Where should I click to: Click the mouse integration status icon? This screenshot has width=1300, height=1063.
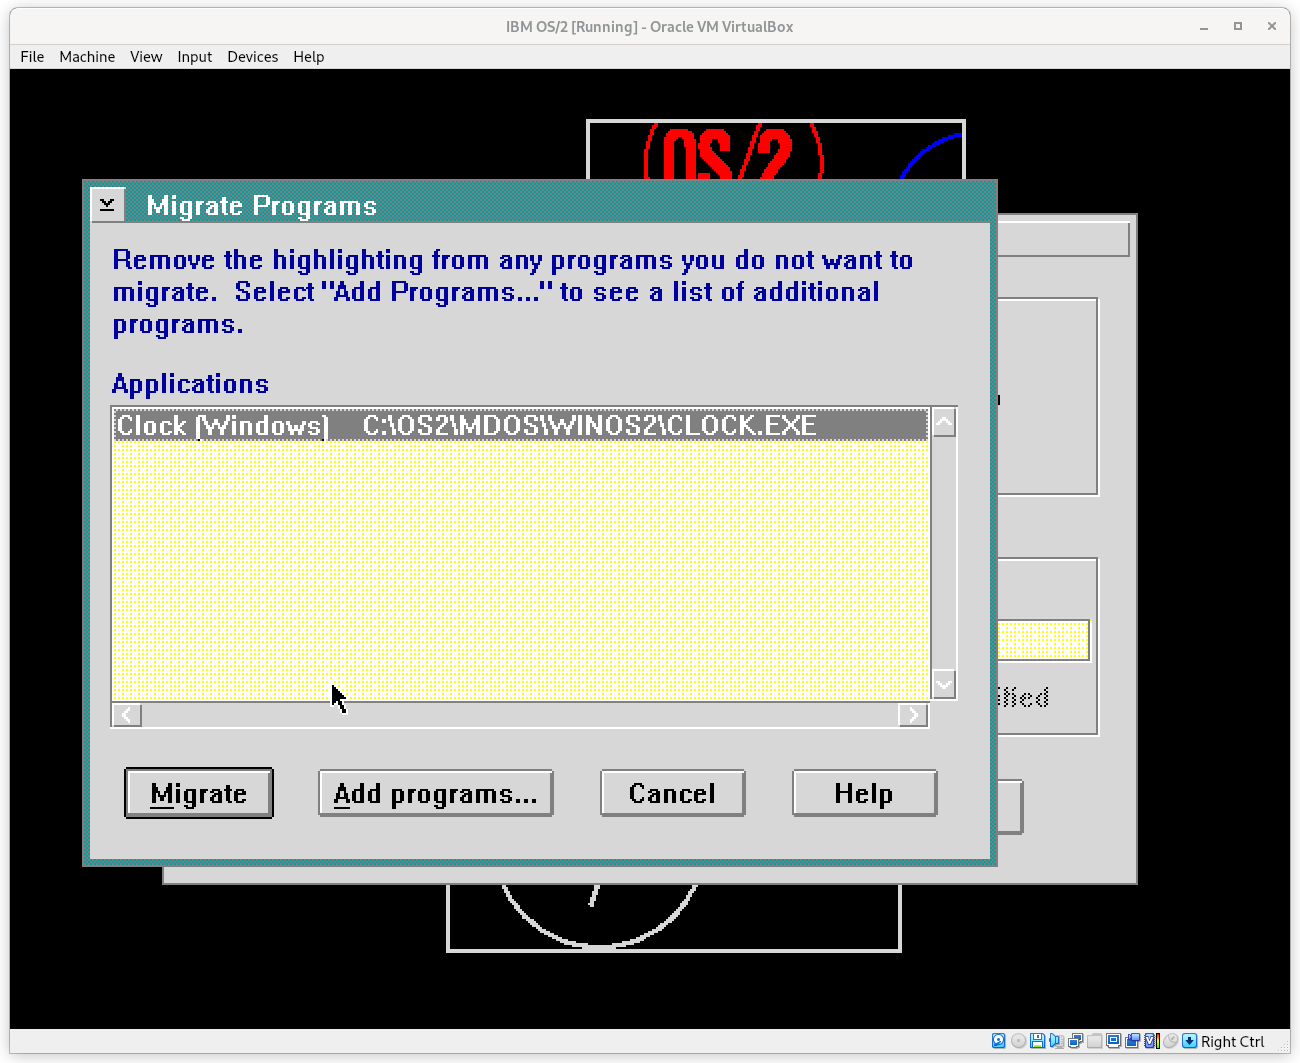[x=1170, y=1041]
